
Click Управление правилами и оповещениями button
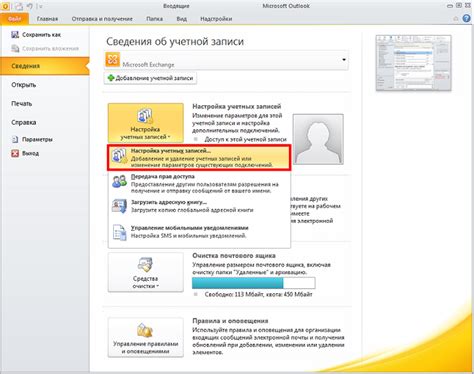(x=145, y=337)
